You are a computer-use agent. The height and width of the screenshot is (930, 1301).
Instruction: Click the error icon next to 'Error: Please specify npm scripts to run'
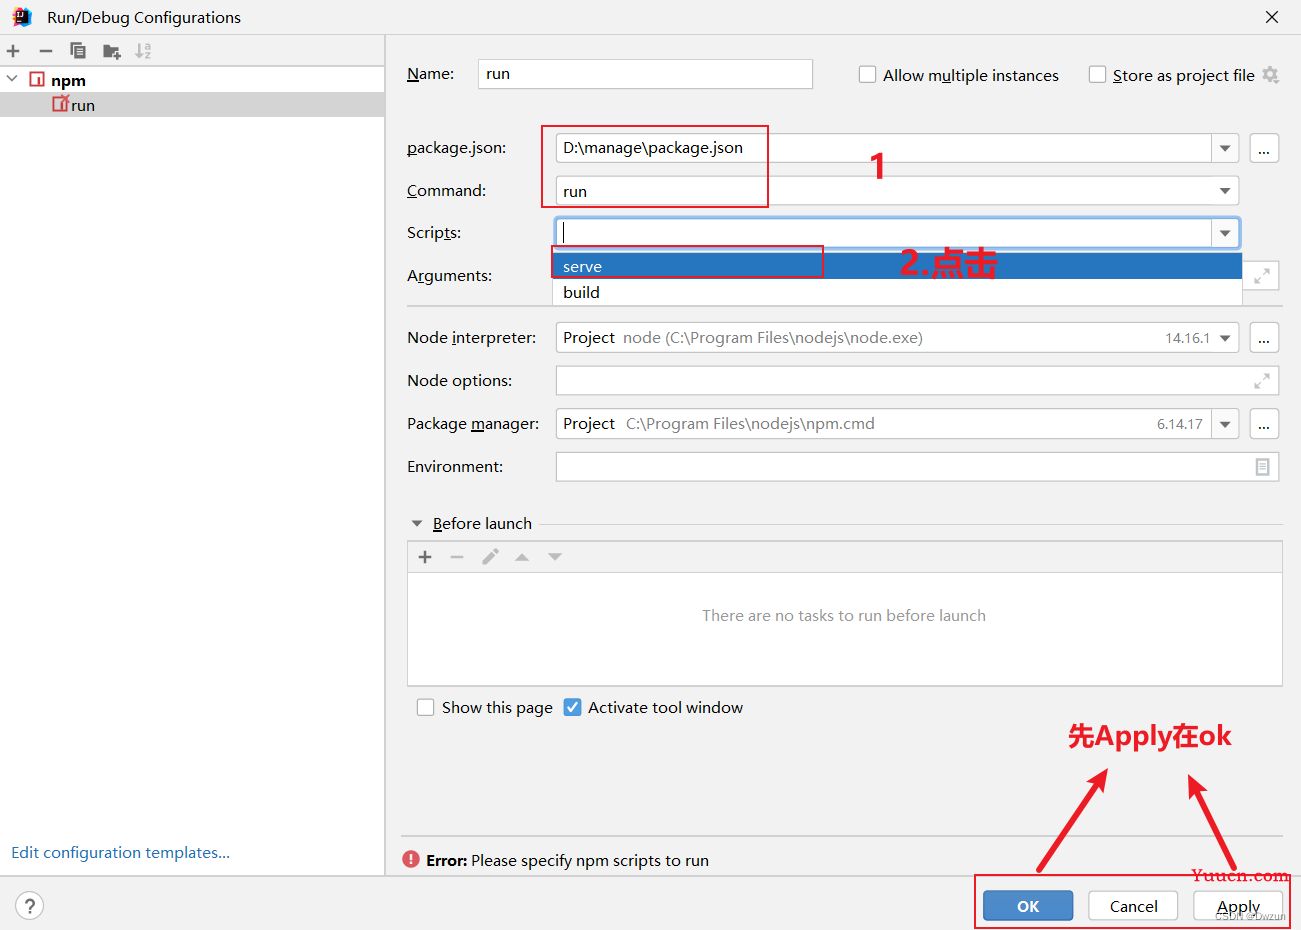coord(411,859)
